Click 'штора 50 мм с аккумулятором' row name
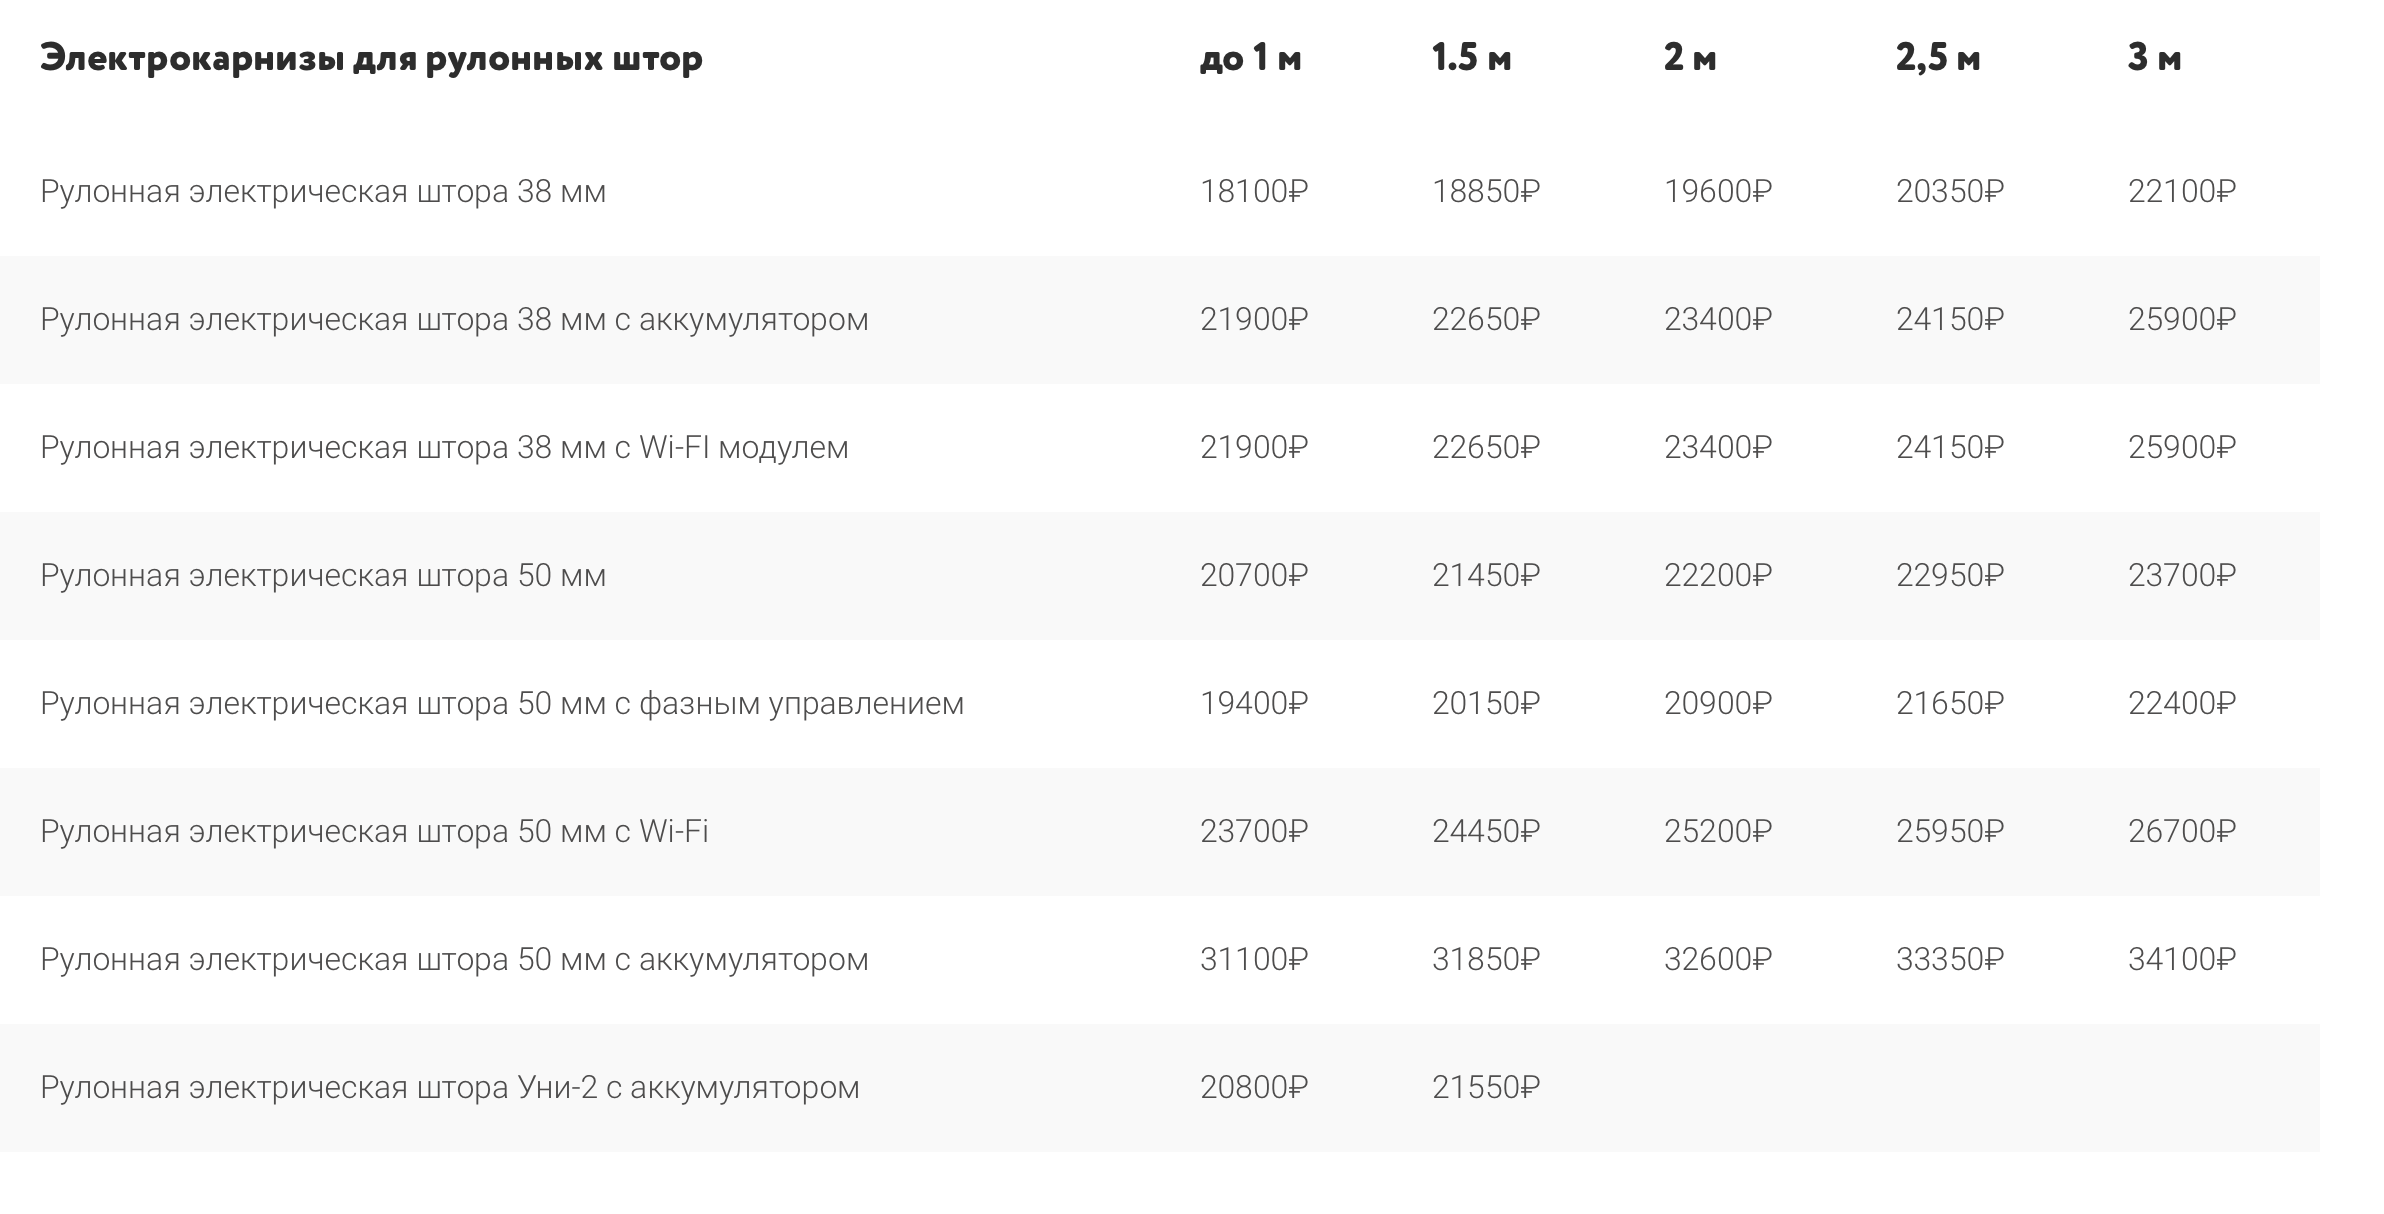2384x1214 pixels. [454, 960]
